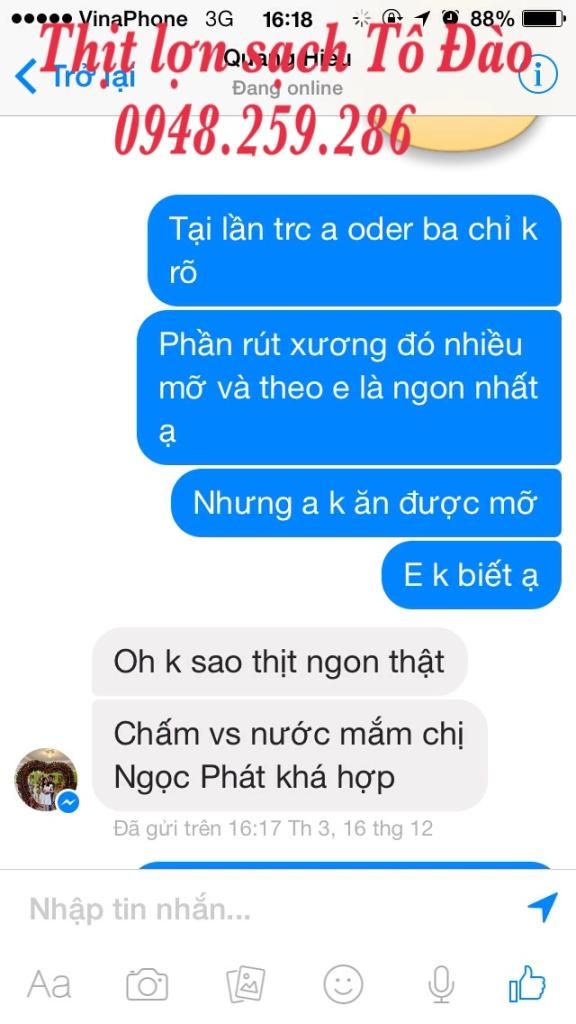This screenshot has width=576, height=1024.
Task: Tap the battery indicator in status bar
Action: point(543,18)
